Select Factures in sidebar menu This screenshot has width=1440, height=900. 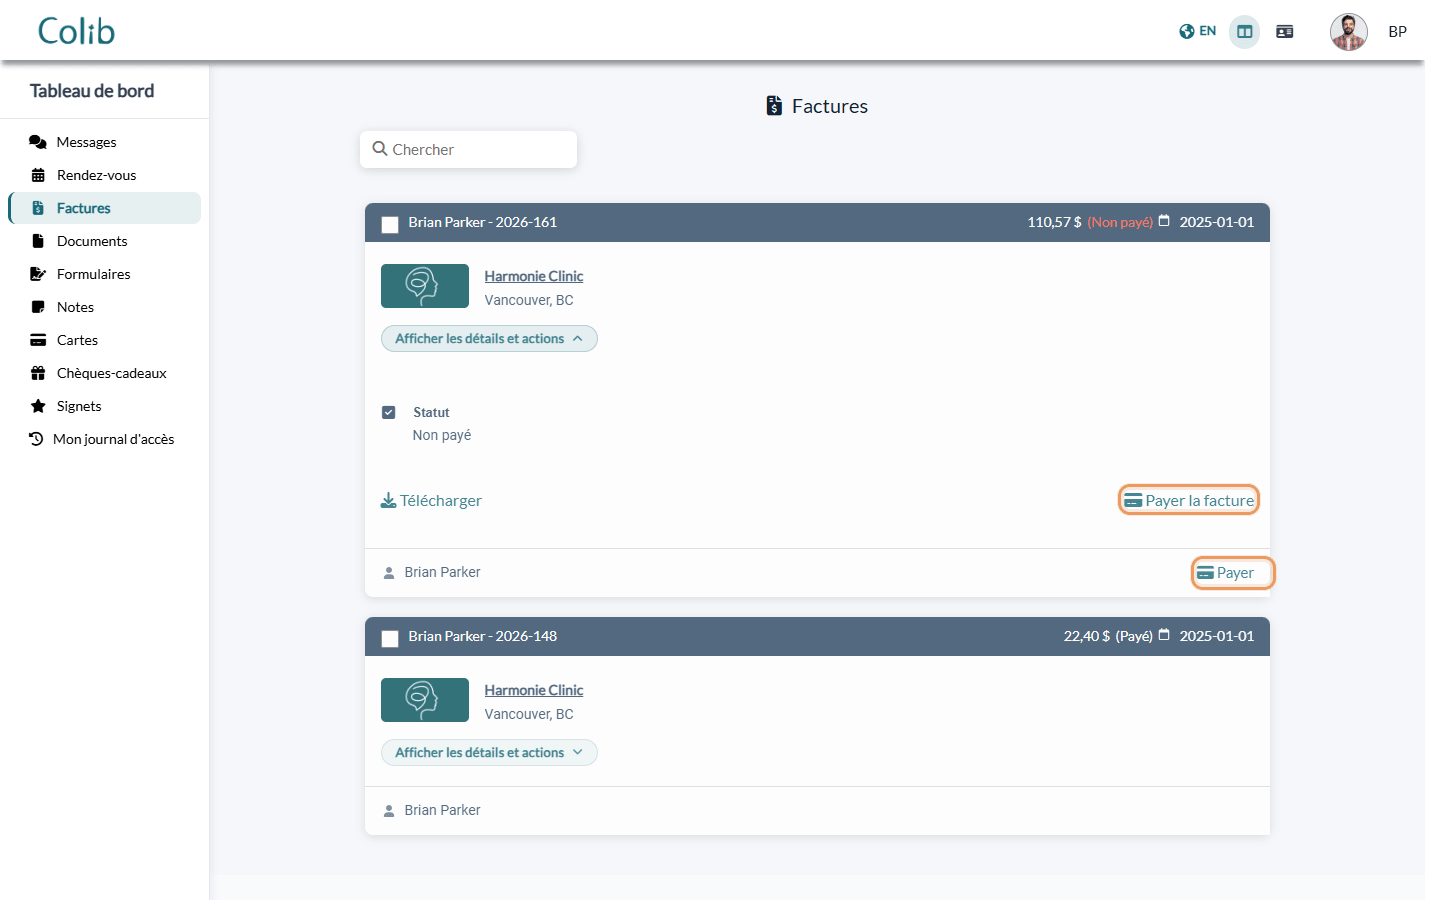[104, 208]
